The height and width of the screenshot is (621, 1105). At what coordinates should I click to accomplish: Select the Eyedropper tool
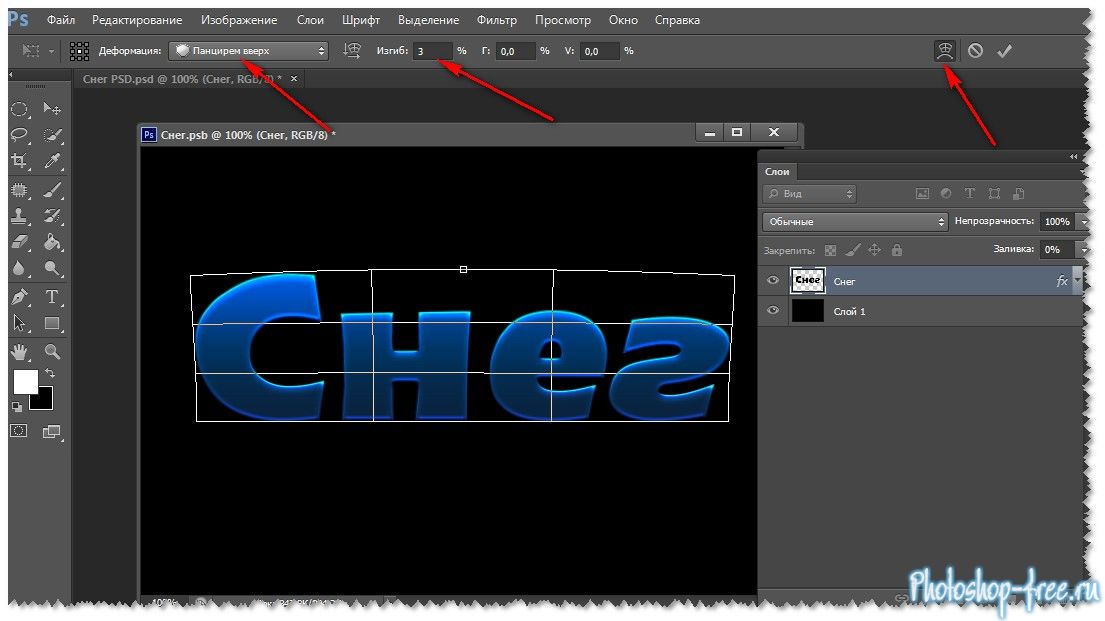[53, 161]
